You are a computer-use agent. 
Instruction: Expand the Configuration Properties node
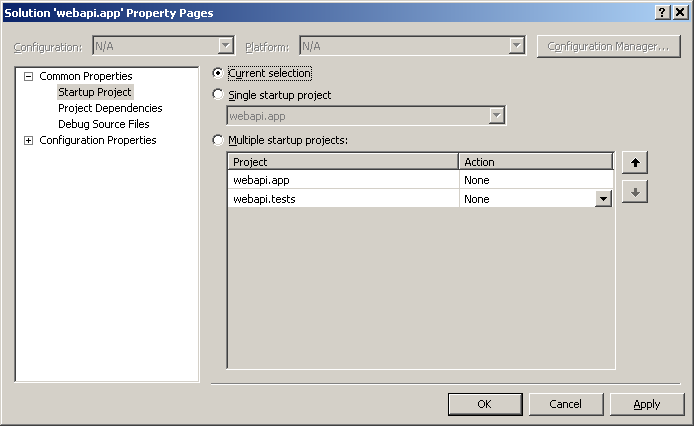coord(28,140)
